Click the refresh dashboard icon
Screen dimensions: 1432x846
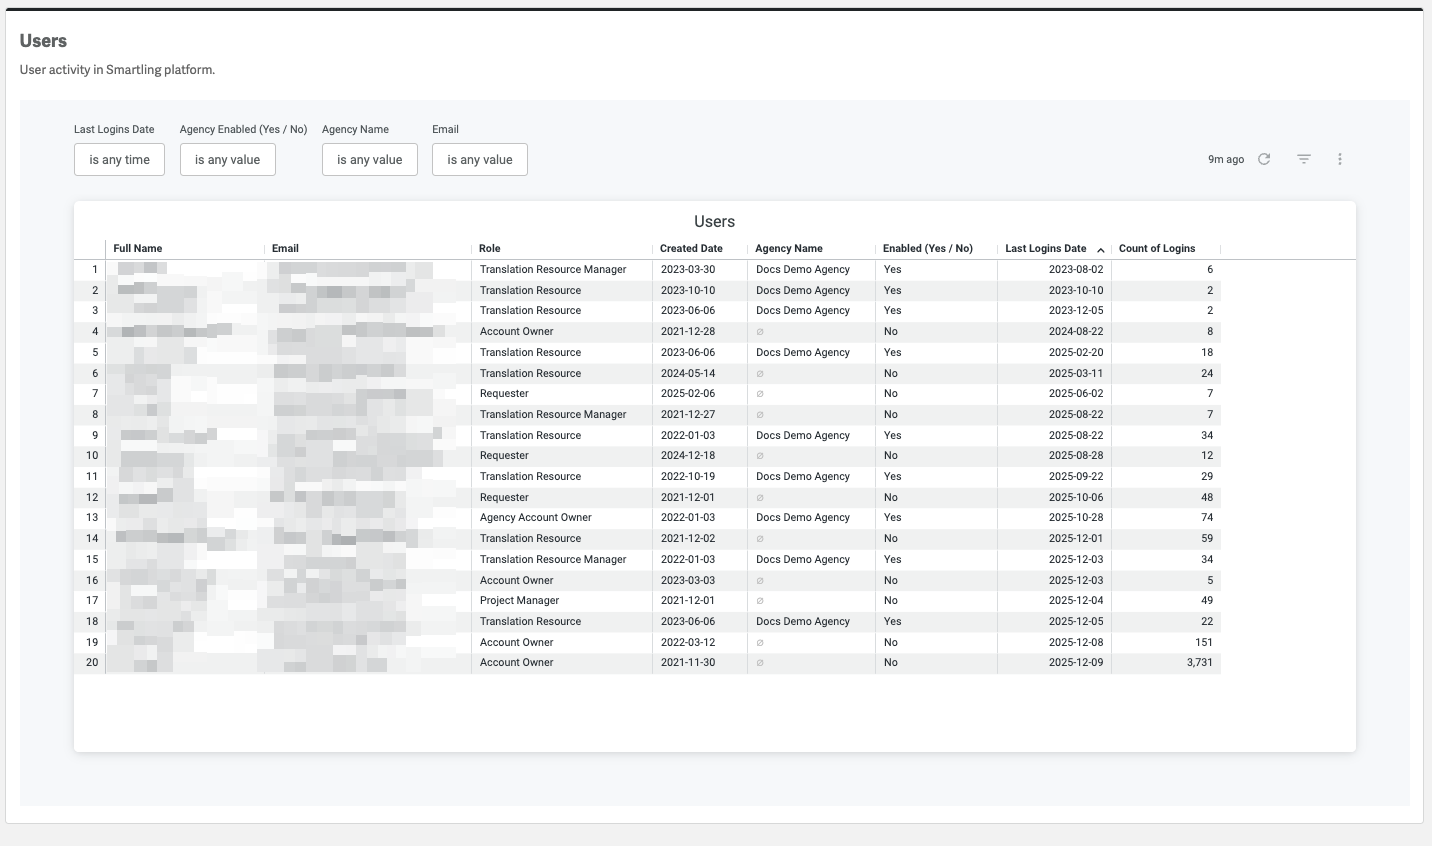click(x=1264, y=159)
